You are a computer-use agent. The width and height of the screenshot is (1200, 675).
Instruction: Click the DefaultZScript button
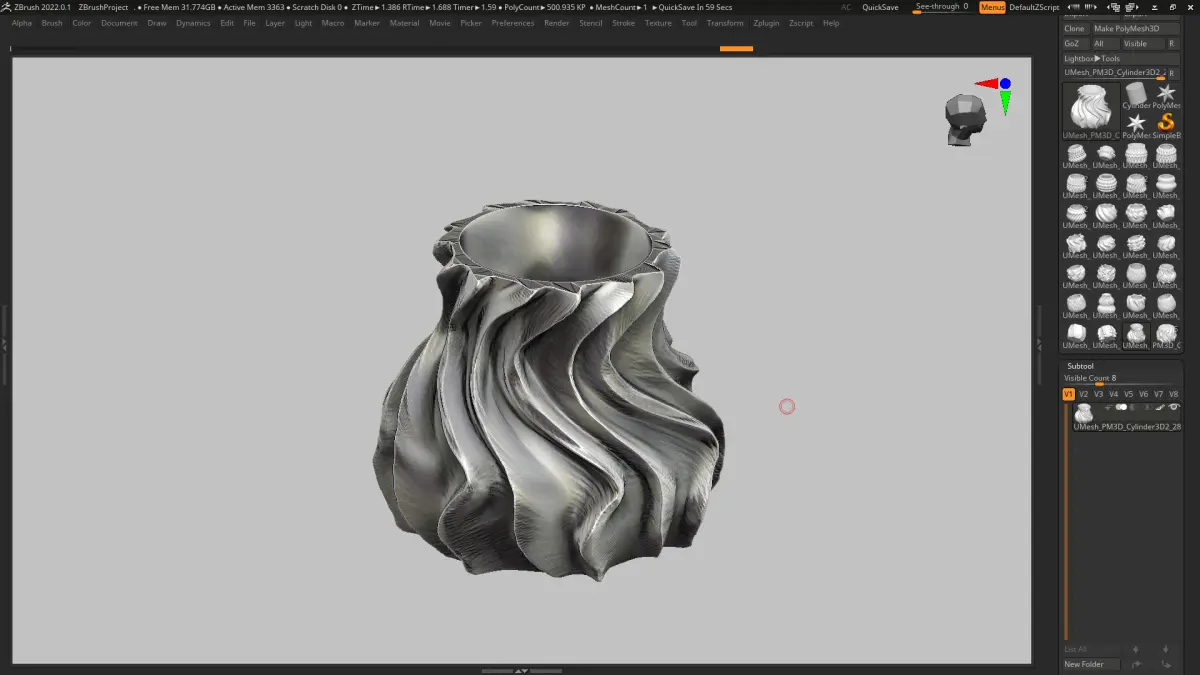1034,7
